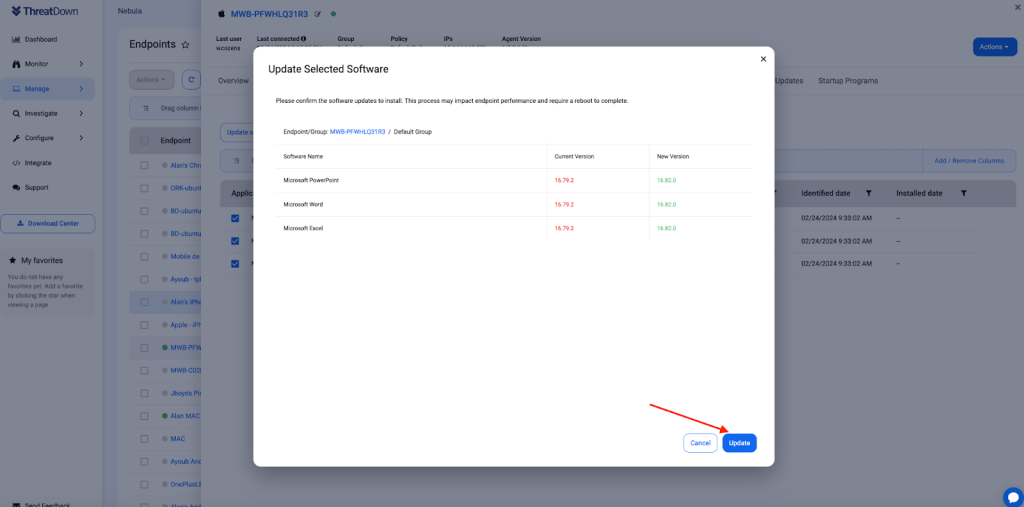Image resolution: width=1024 pixels, height=507 pixels.
Task: Click the Dashboard chart icon in sidebar
Action: 16,39
